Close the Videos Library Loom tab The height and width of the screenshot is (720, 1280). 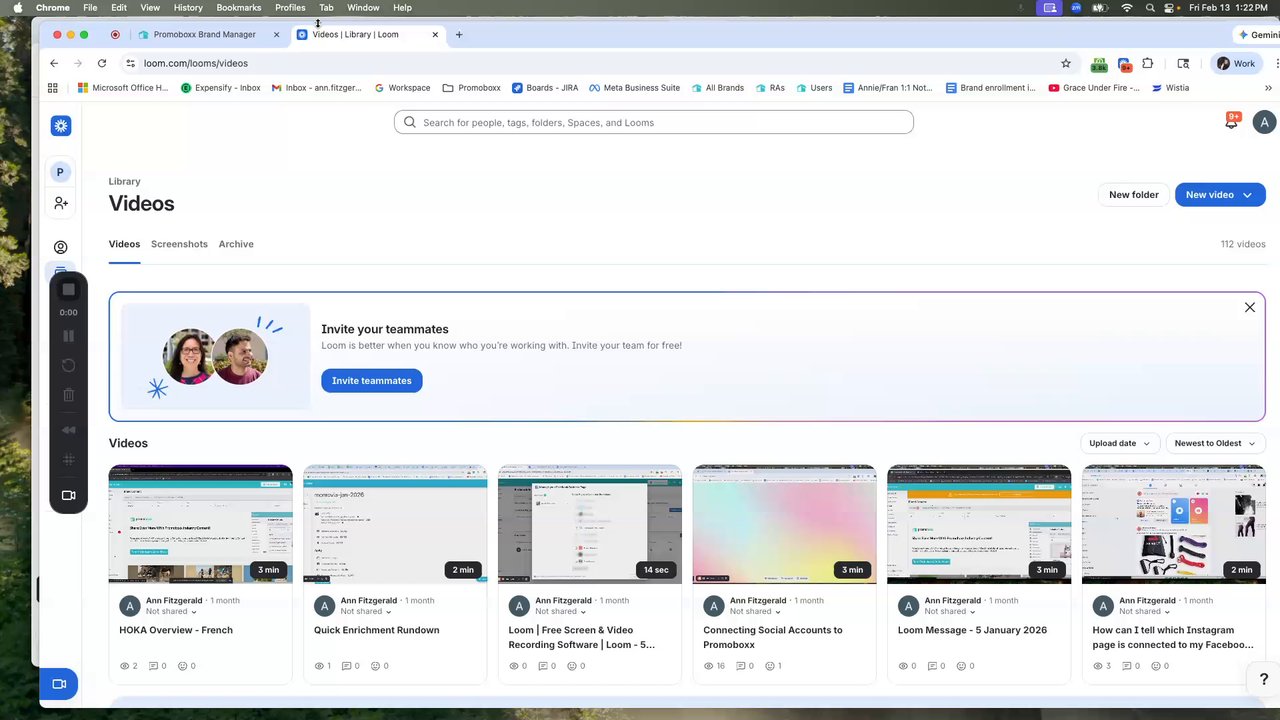[435, 34]
